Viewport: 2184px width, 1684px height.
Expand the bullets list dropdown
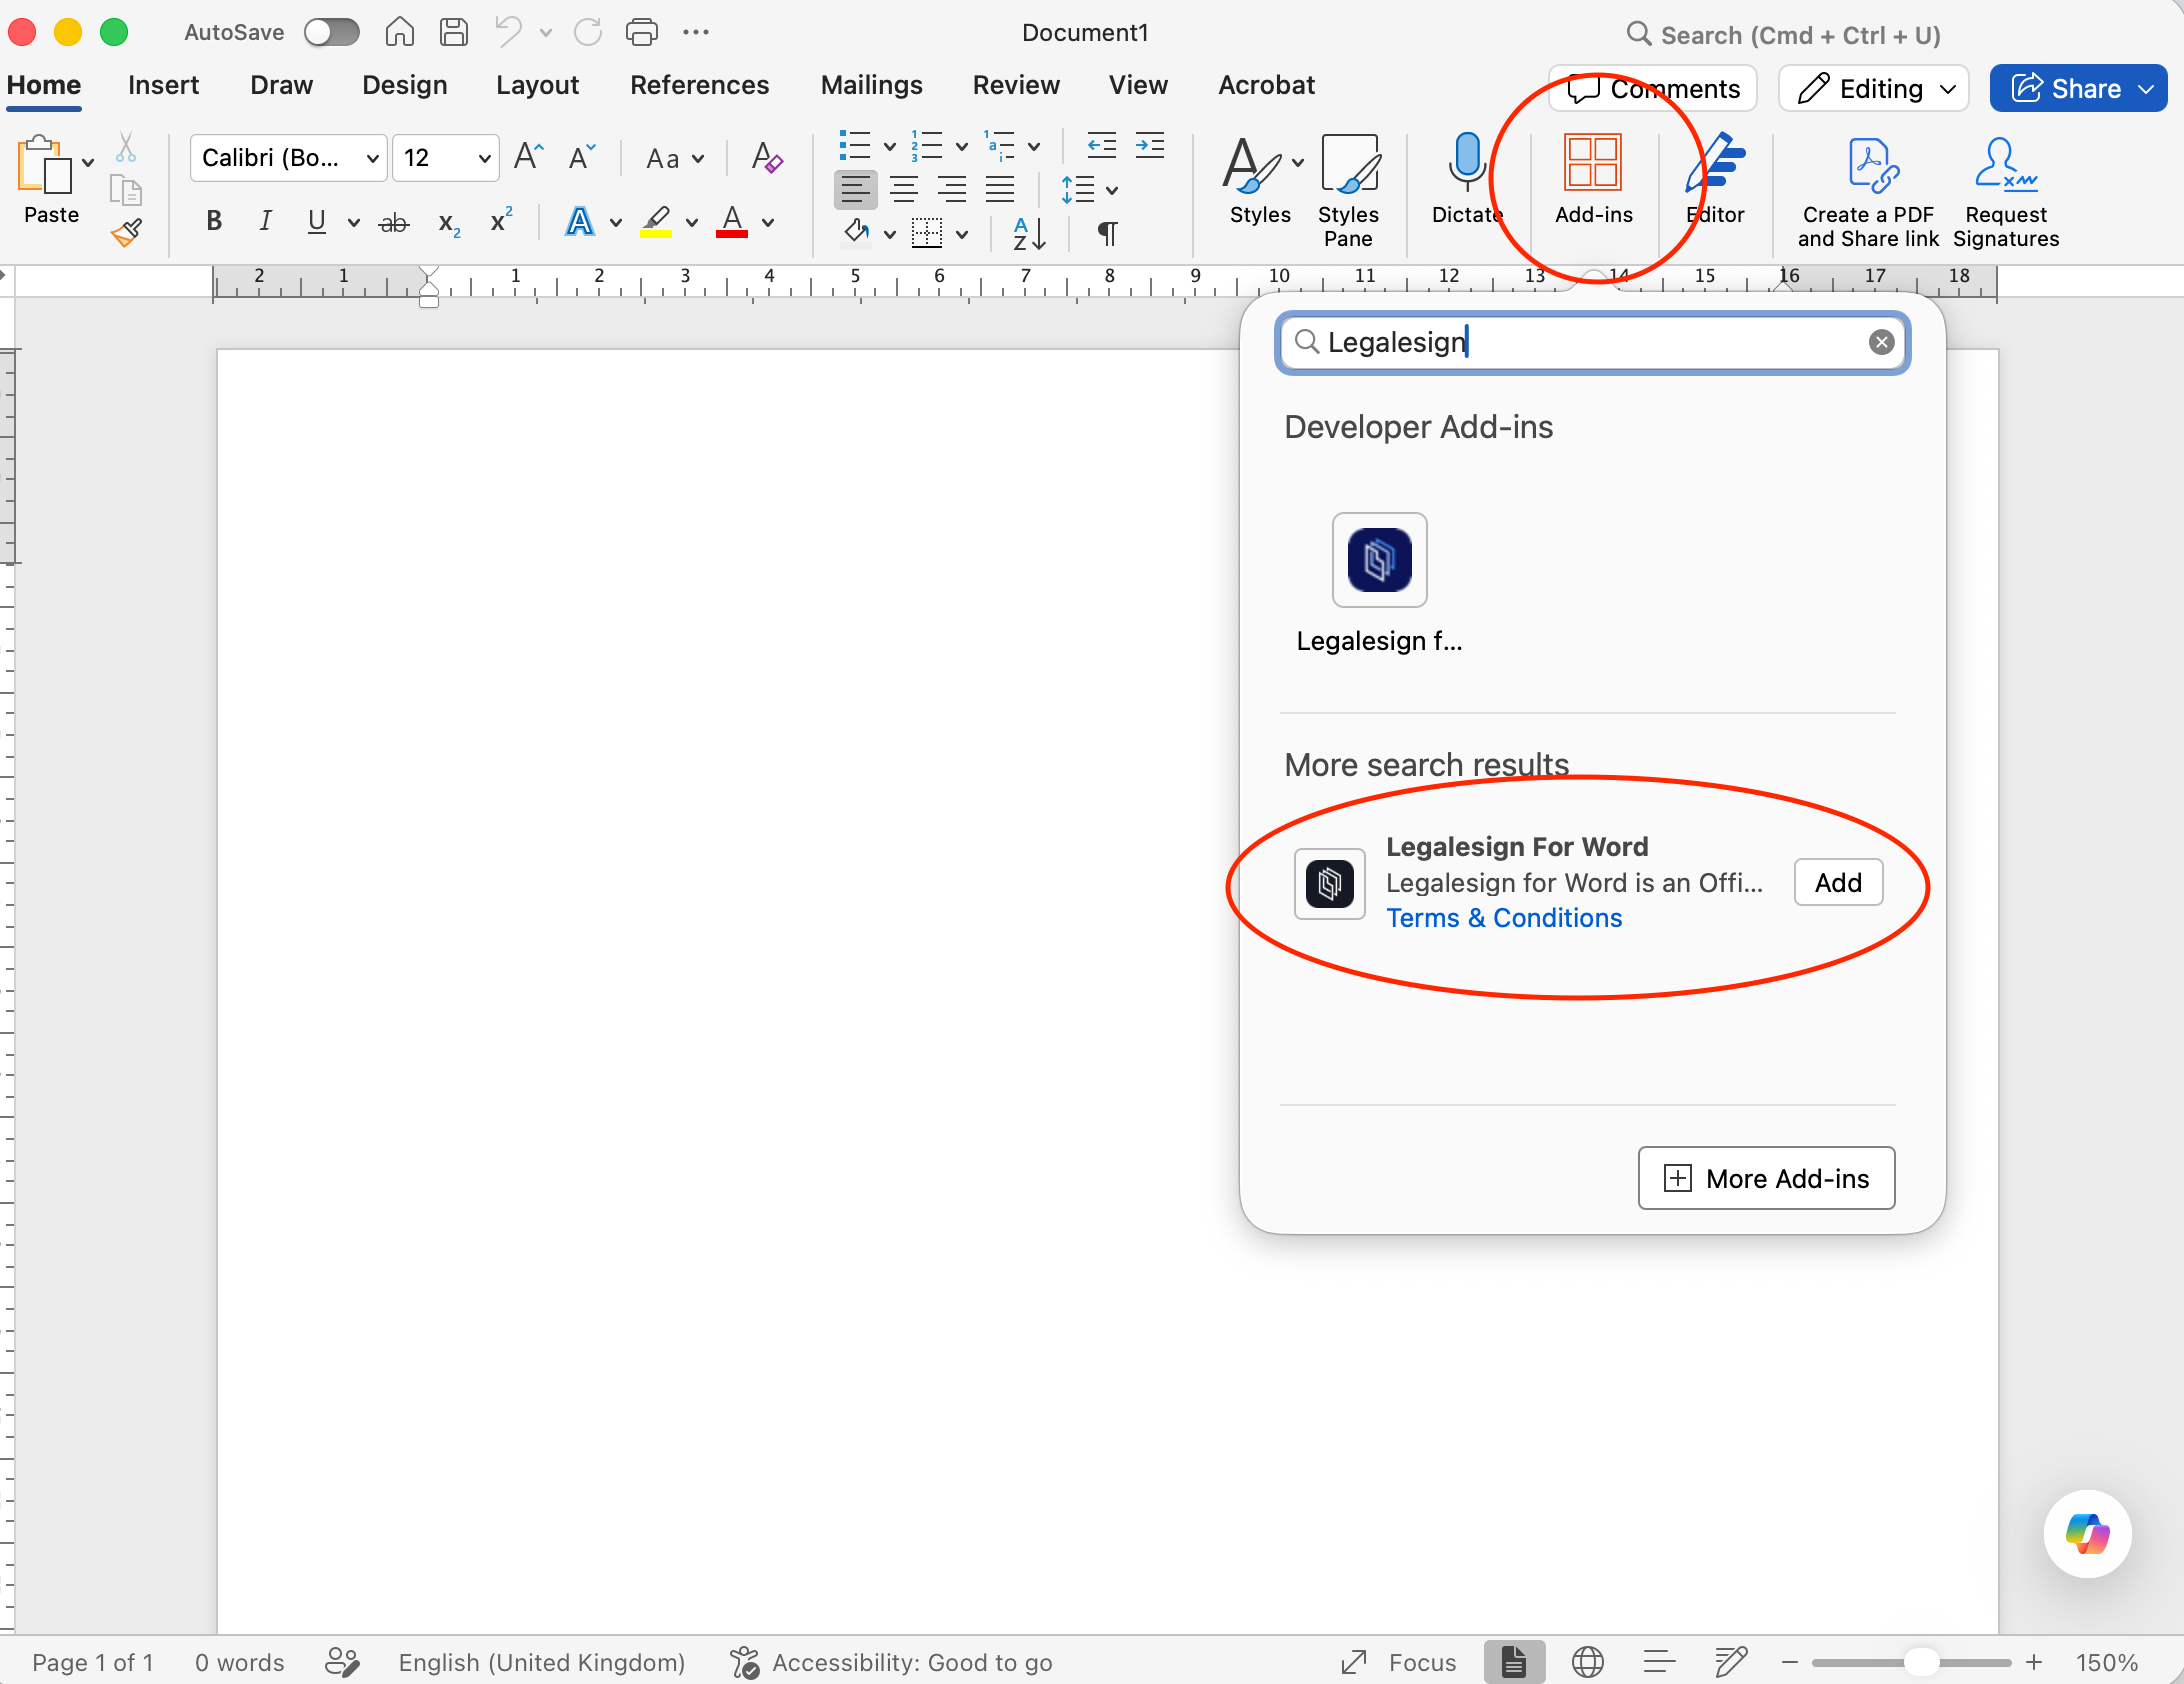[890, 146]
